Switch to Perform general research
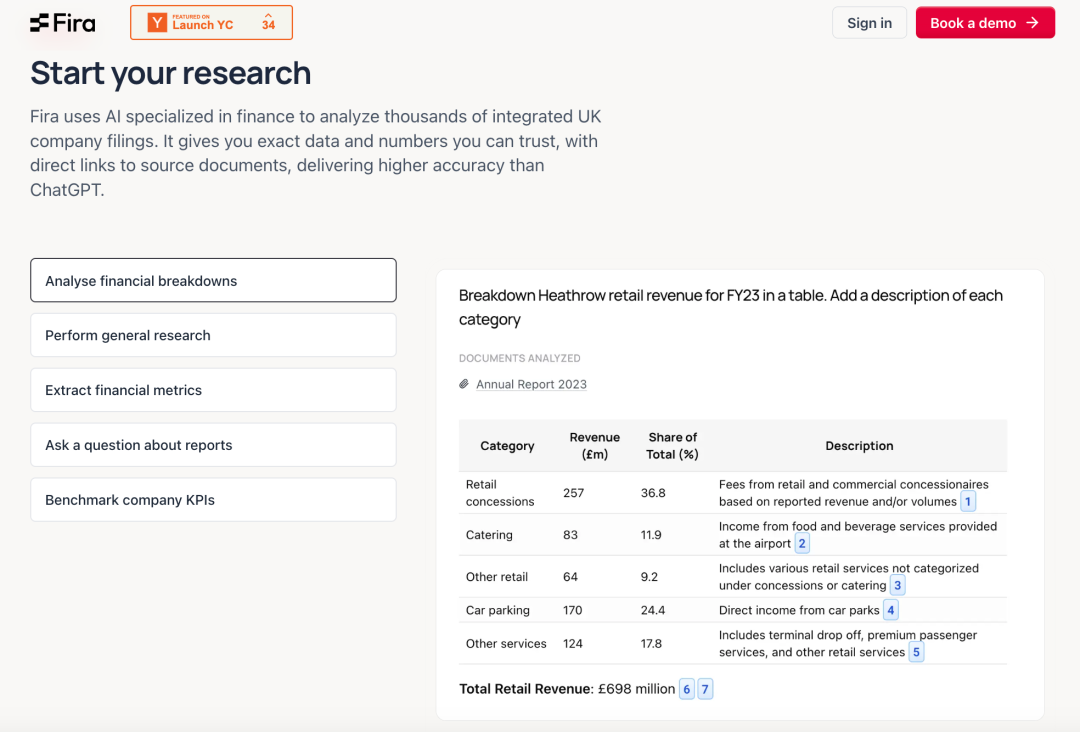The image size is (1080, 732). click(213, 335)
